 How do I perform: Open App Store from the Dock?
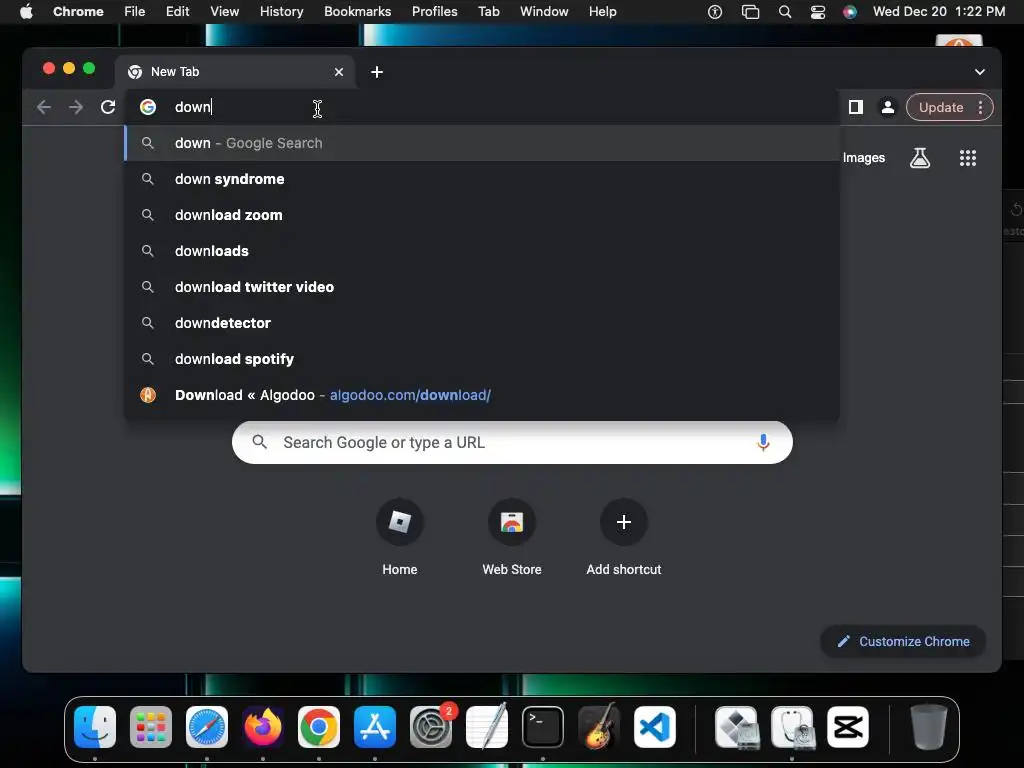coord(375,727)
